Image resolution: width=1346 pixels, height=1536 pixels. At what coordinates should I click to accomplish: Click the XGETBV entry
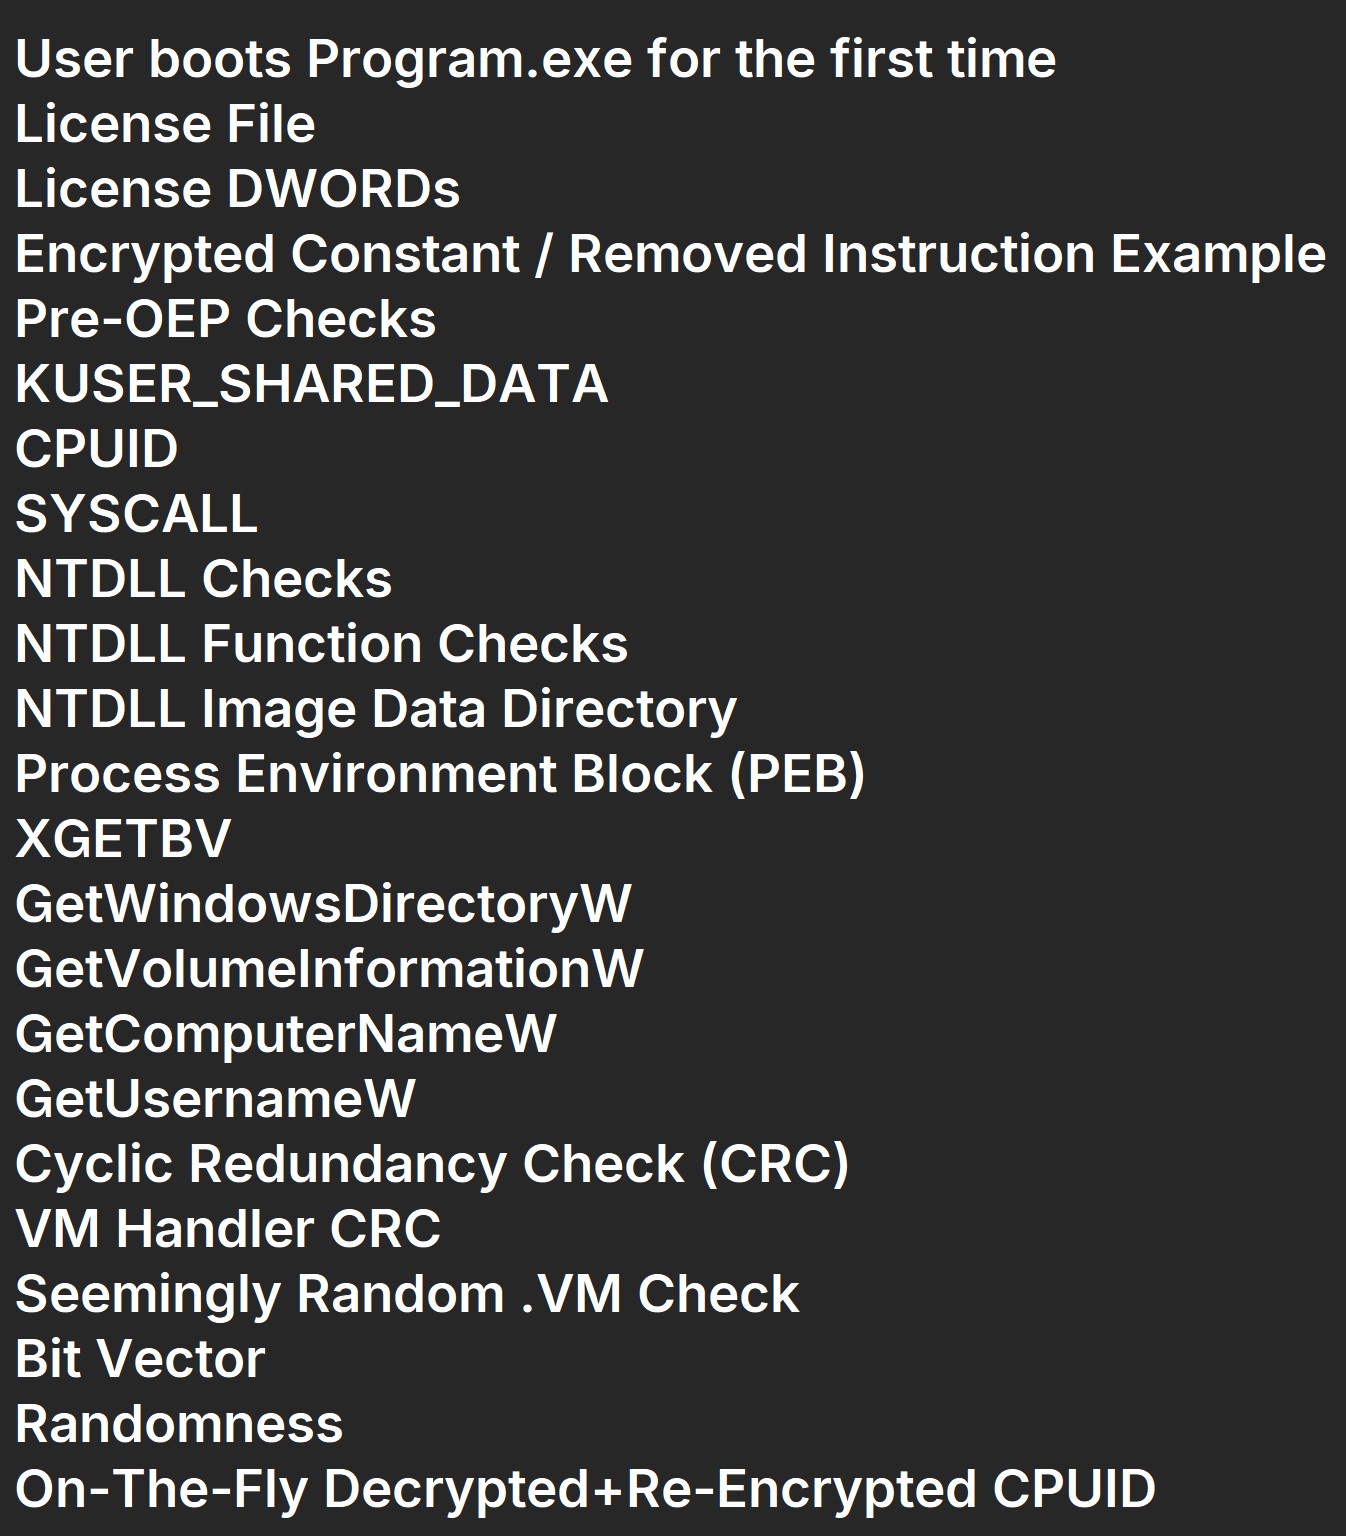123,839
